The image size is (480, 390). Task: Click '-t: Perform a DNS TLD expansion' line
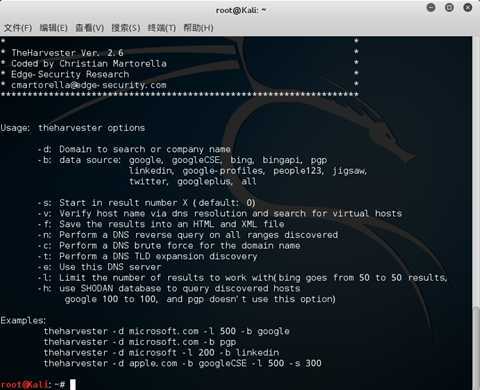[x=147, y=256]
